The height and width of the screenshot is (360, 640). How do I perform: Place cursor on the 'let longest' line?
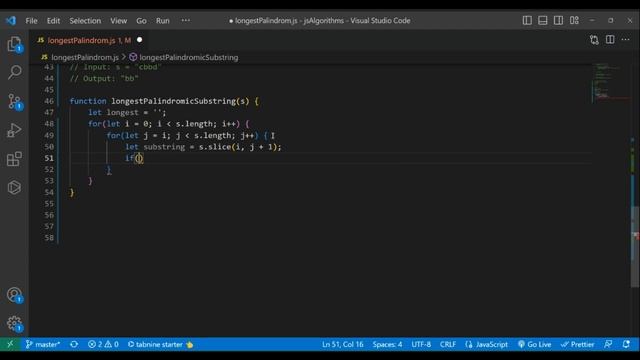point(127,112)
